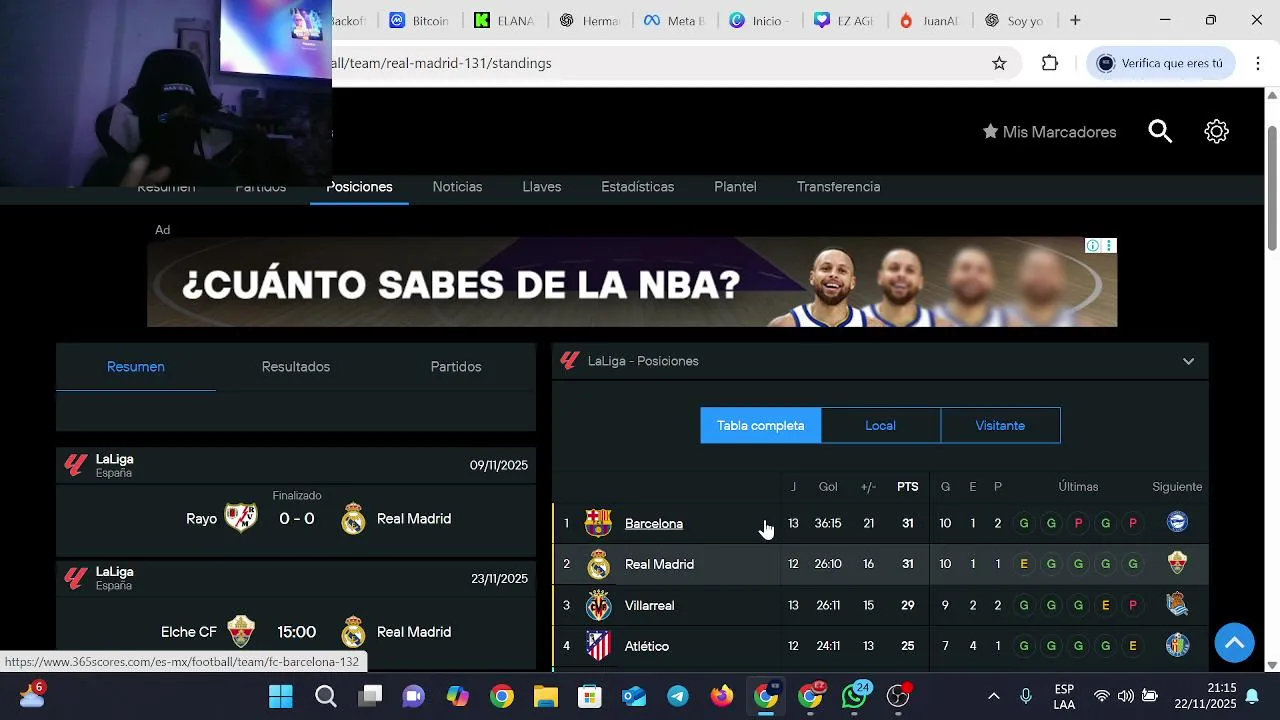Show hidden system tray icons

(993, 696)
